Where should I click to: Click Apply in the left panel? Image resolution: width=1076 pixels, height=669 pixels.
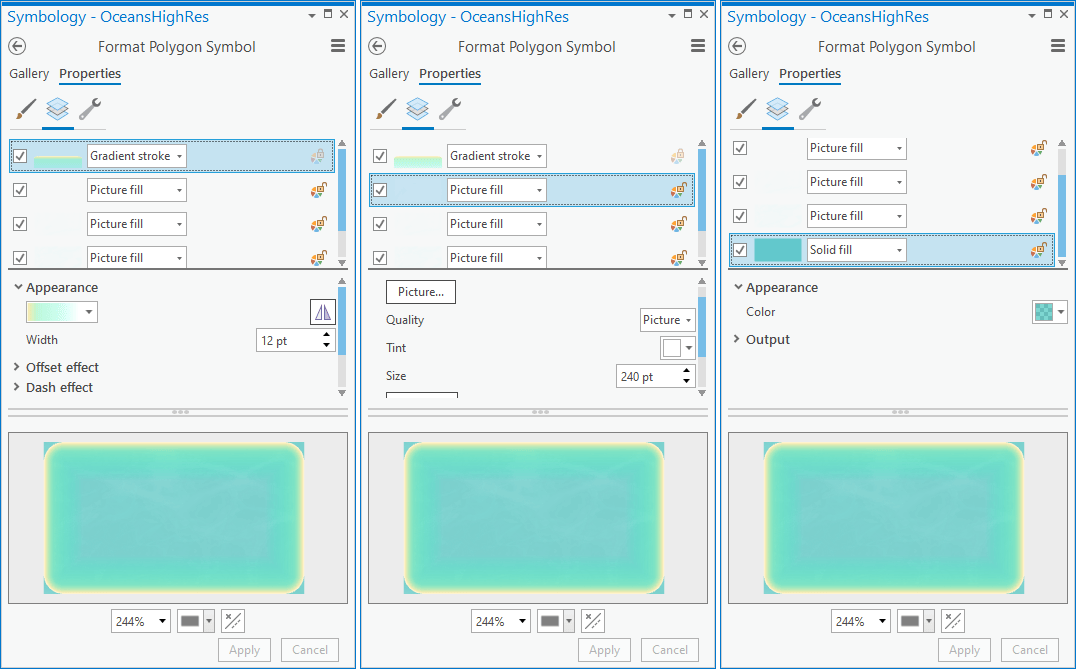pos(244,650)
